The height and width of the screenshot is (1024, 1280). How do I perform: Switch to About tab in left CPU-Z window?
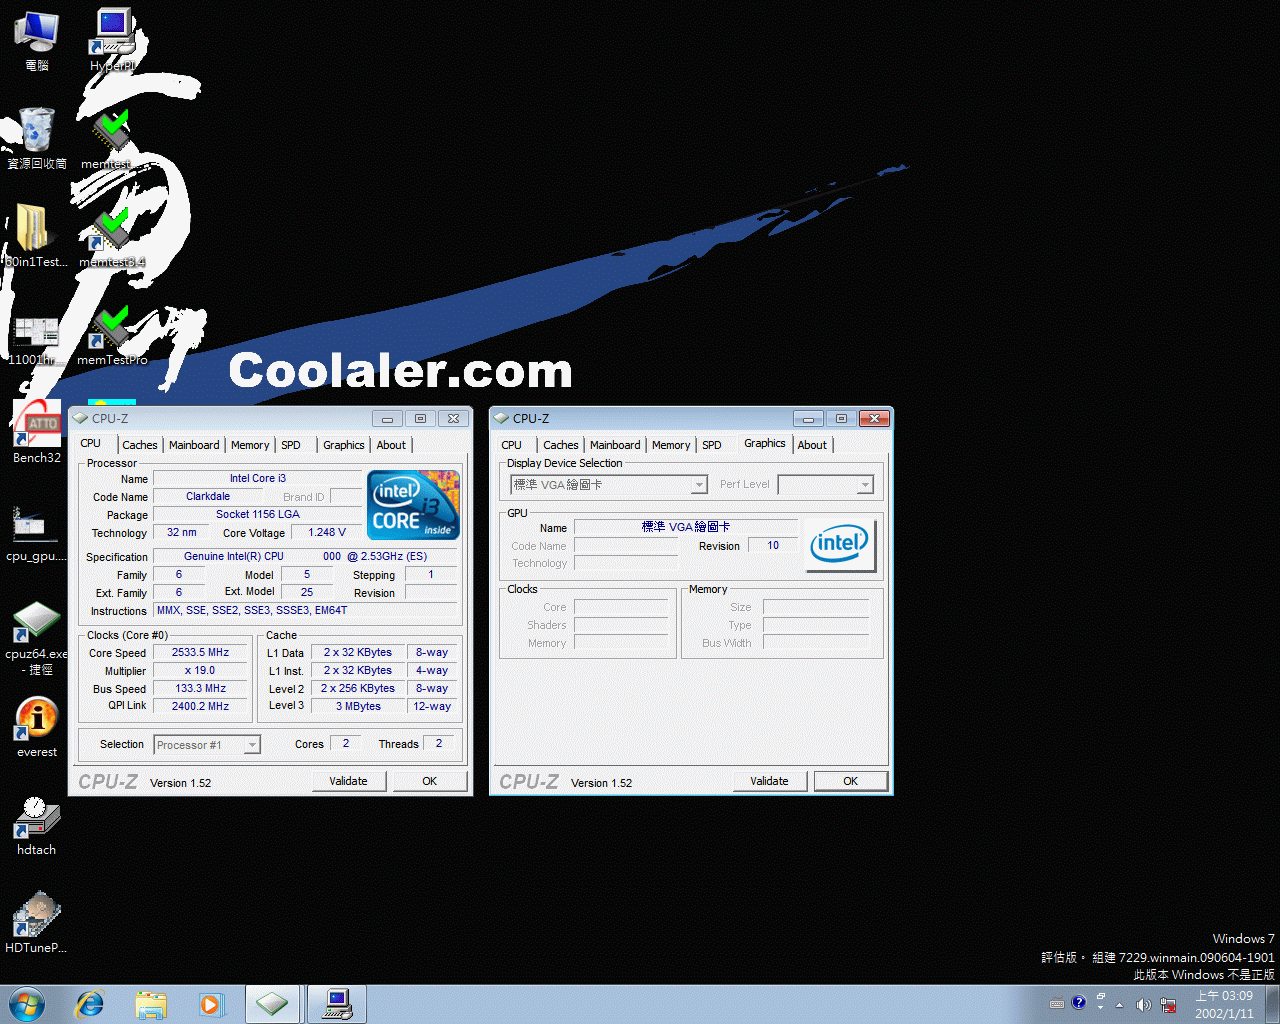pos(391,445)
